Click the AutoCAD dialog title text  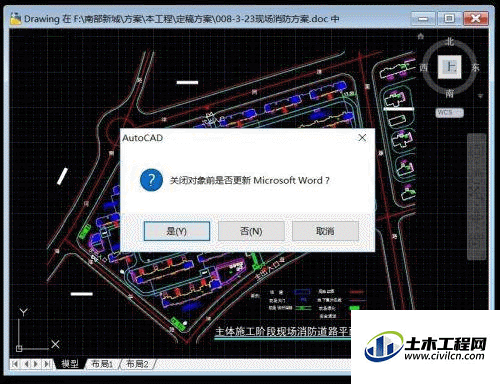tap(143, 138)
